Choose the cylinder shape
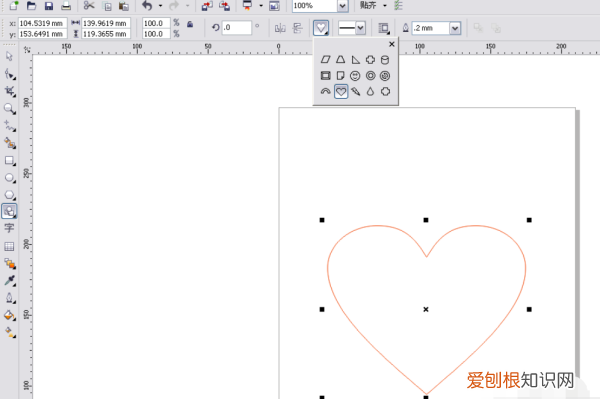This screenshot has height=399, width=600. point(385,60)
